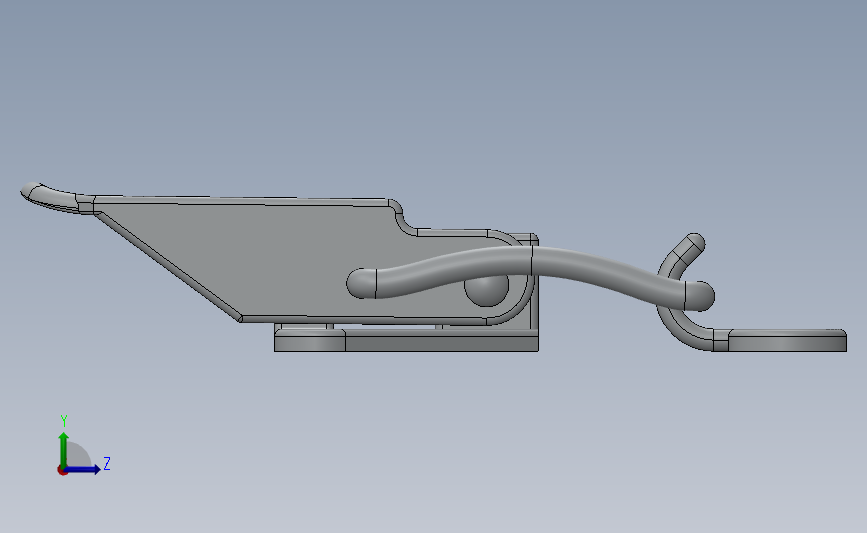Select the base mounting plate under the lever
The width and height of the screenshot is (867, 533).
[x=406, y=340]
